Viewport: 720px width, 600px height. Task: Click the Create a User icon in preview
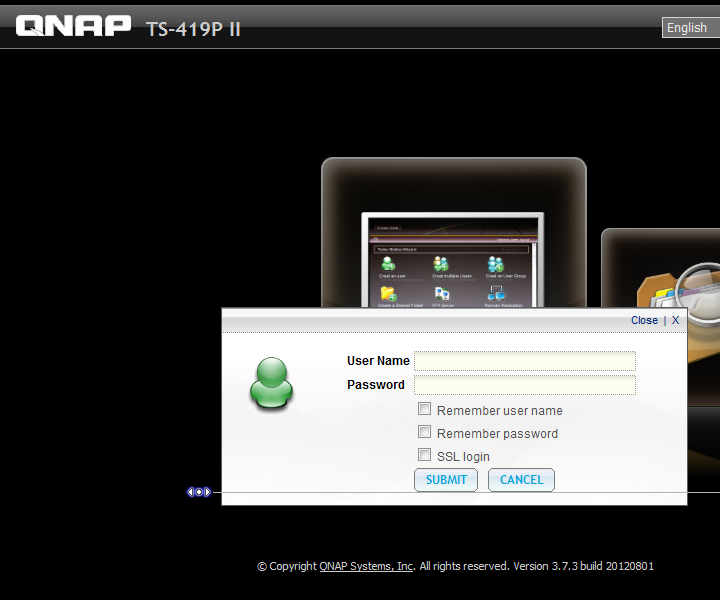pos(387,265)
